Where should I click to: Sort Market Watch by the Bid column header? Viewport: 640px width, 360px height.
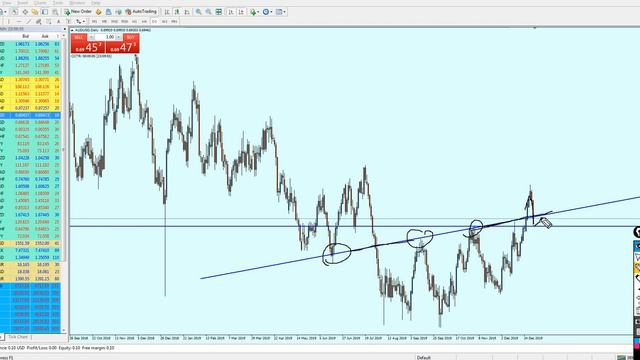(26, 36)
